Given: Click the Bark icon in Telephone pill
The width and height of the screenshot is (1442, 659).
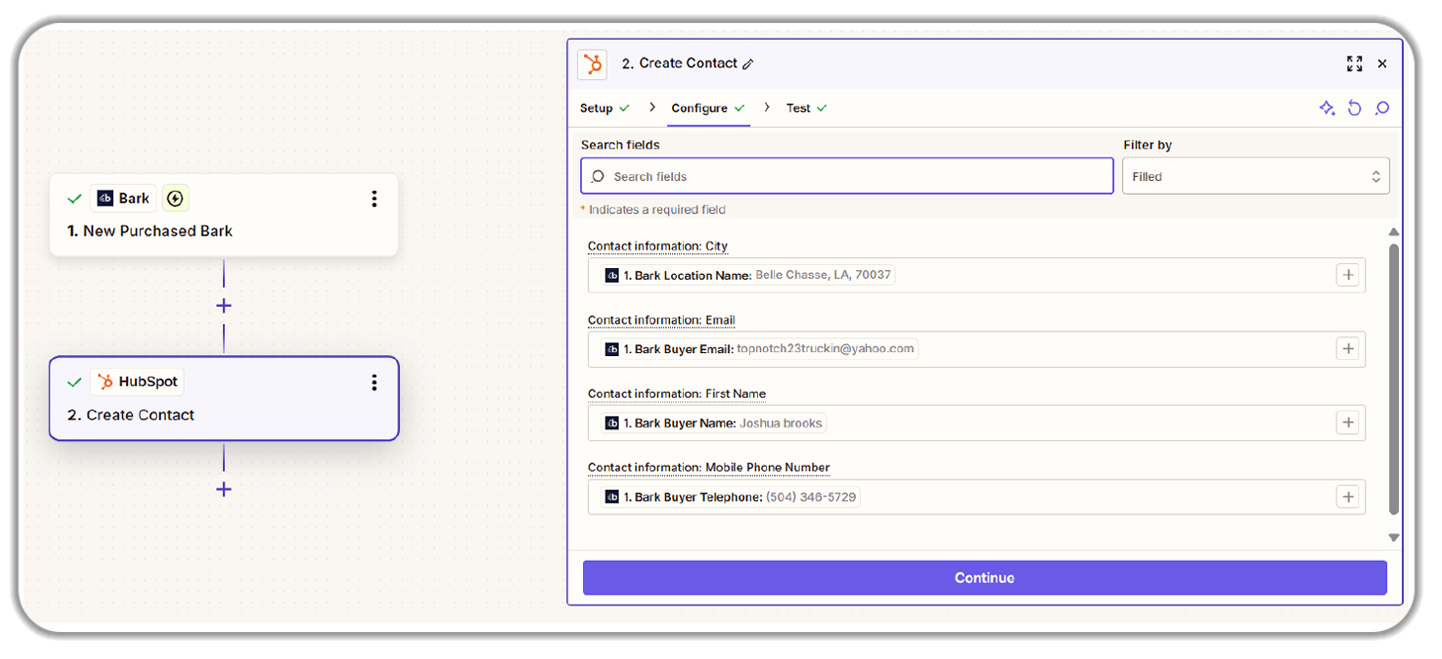Looking at the screenshot, I should [x=612, y=497].
